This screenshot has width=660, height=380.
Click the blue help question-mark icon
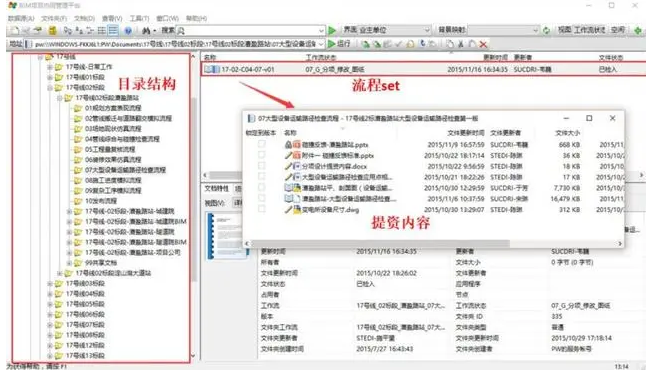(x=128, y=30)
